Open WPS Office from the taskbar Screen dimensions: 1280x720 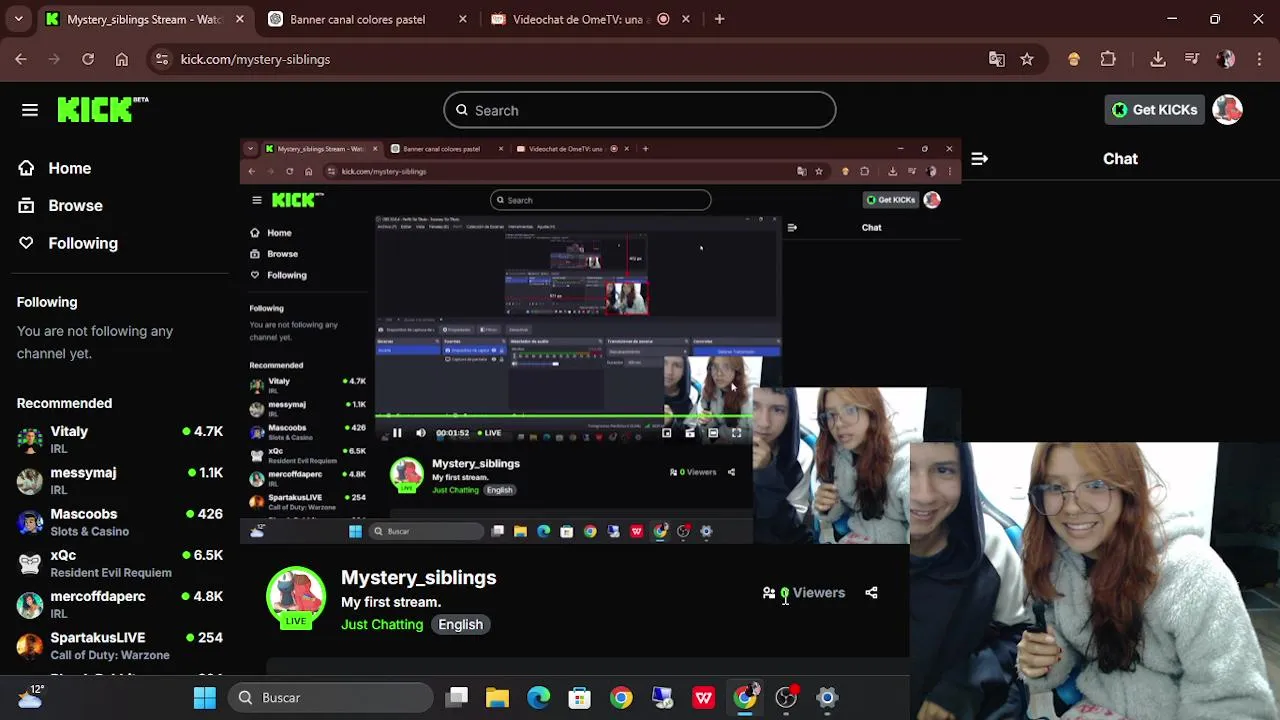point(704,697)
